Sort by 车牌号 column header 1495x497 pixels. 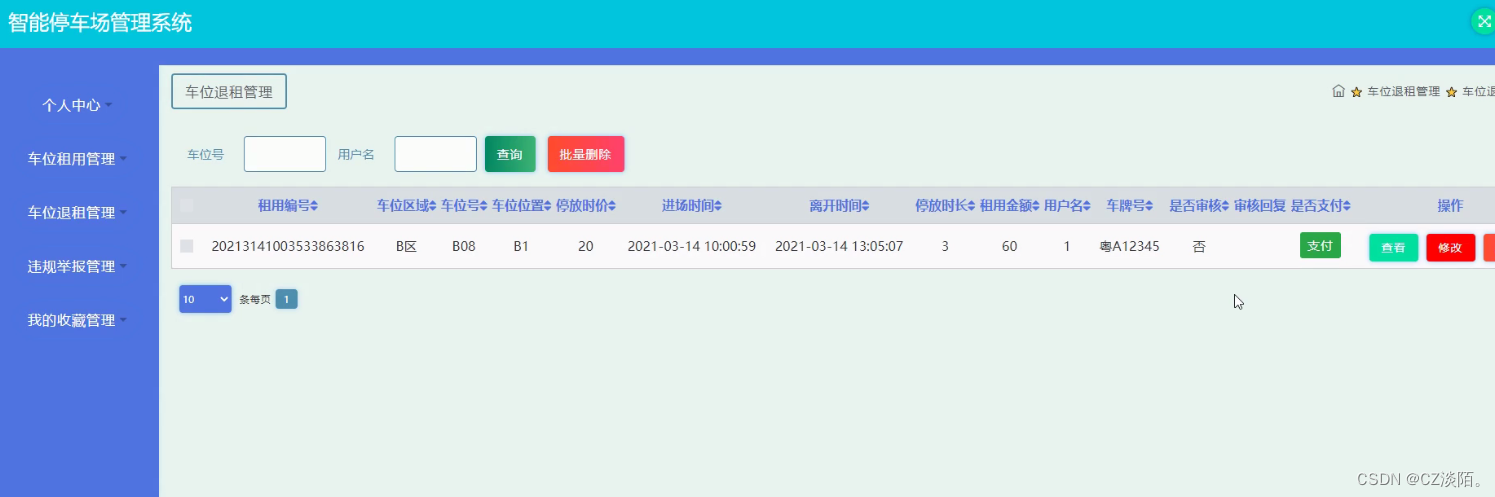[1130, 206]
